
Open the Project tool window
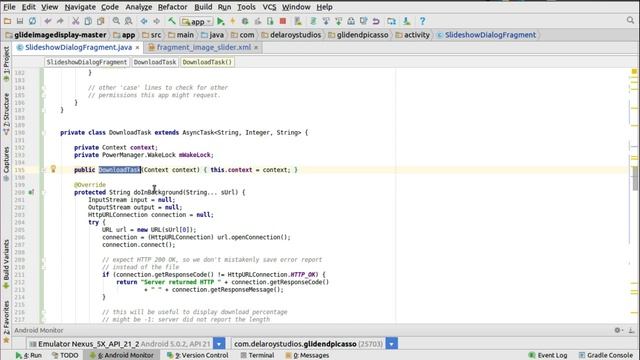point(6,63)
